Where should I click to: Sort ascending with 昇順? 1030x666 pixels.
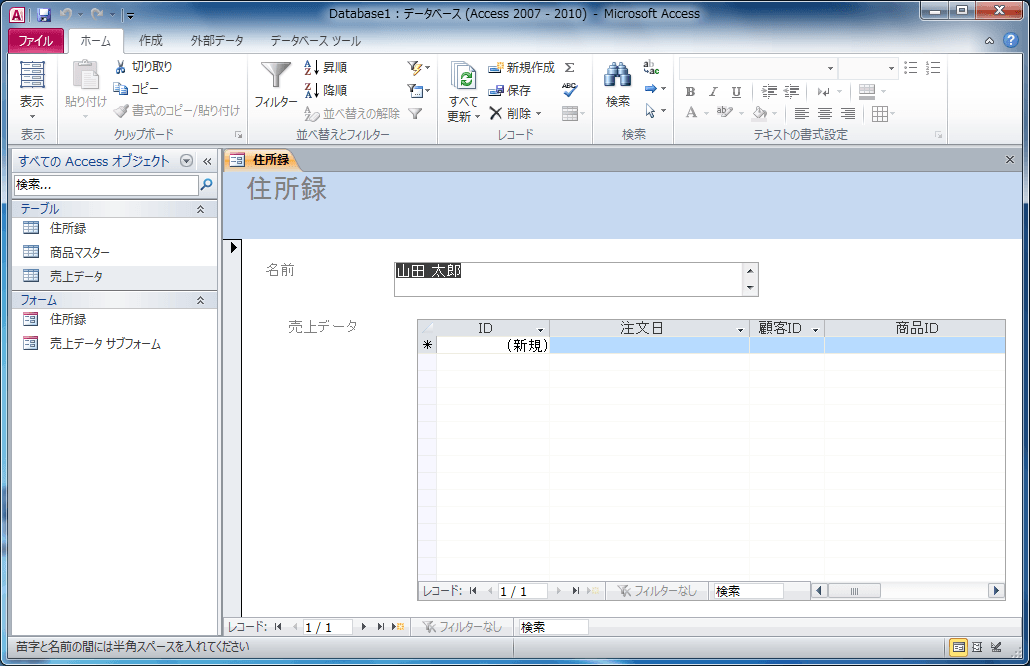click(x=326, y=67)
